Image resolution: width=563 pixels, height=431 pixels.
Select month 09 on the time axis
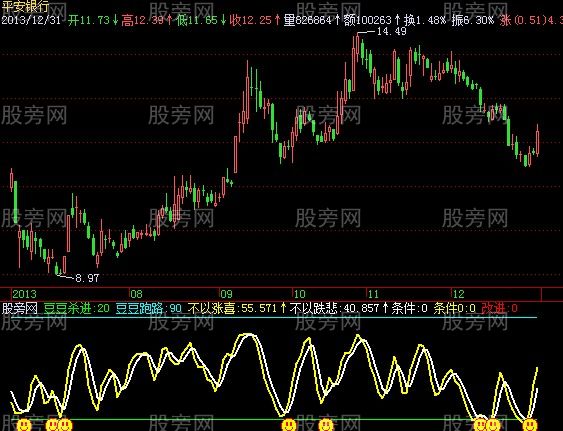pos(227,294)
